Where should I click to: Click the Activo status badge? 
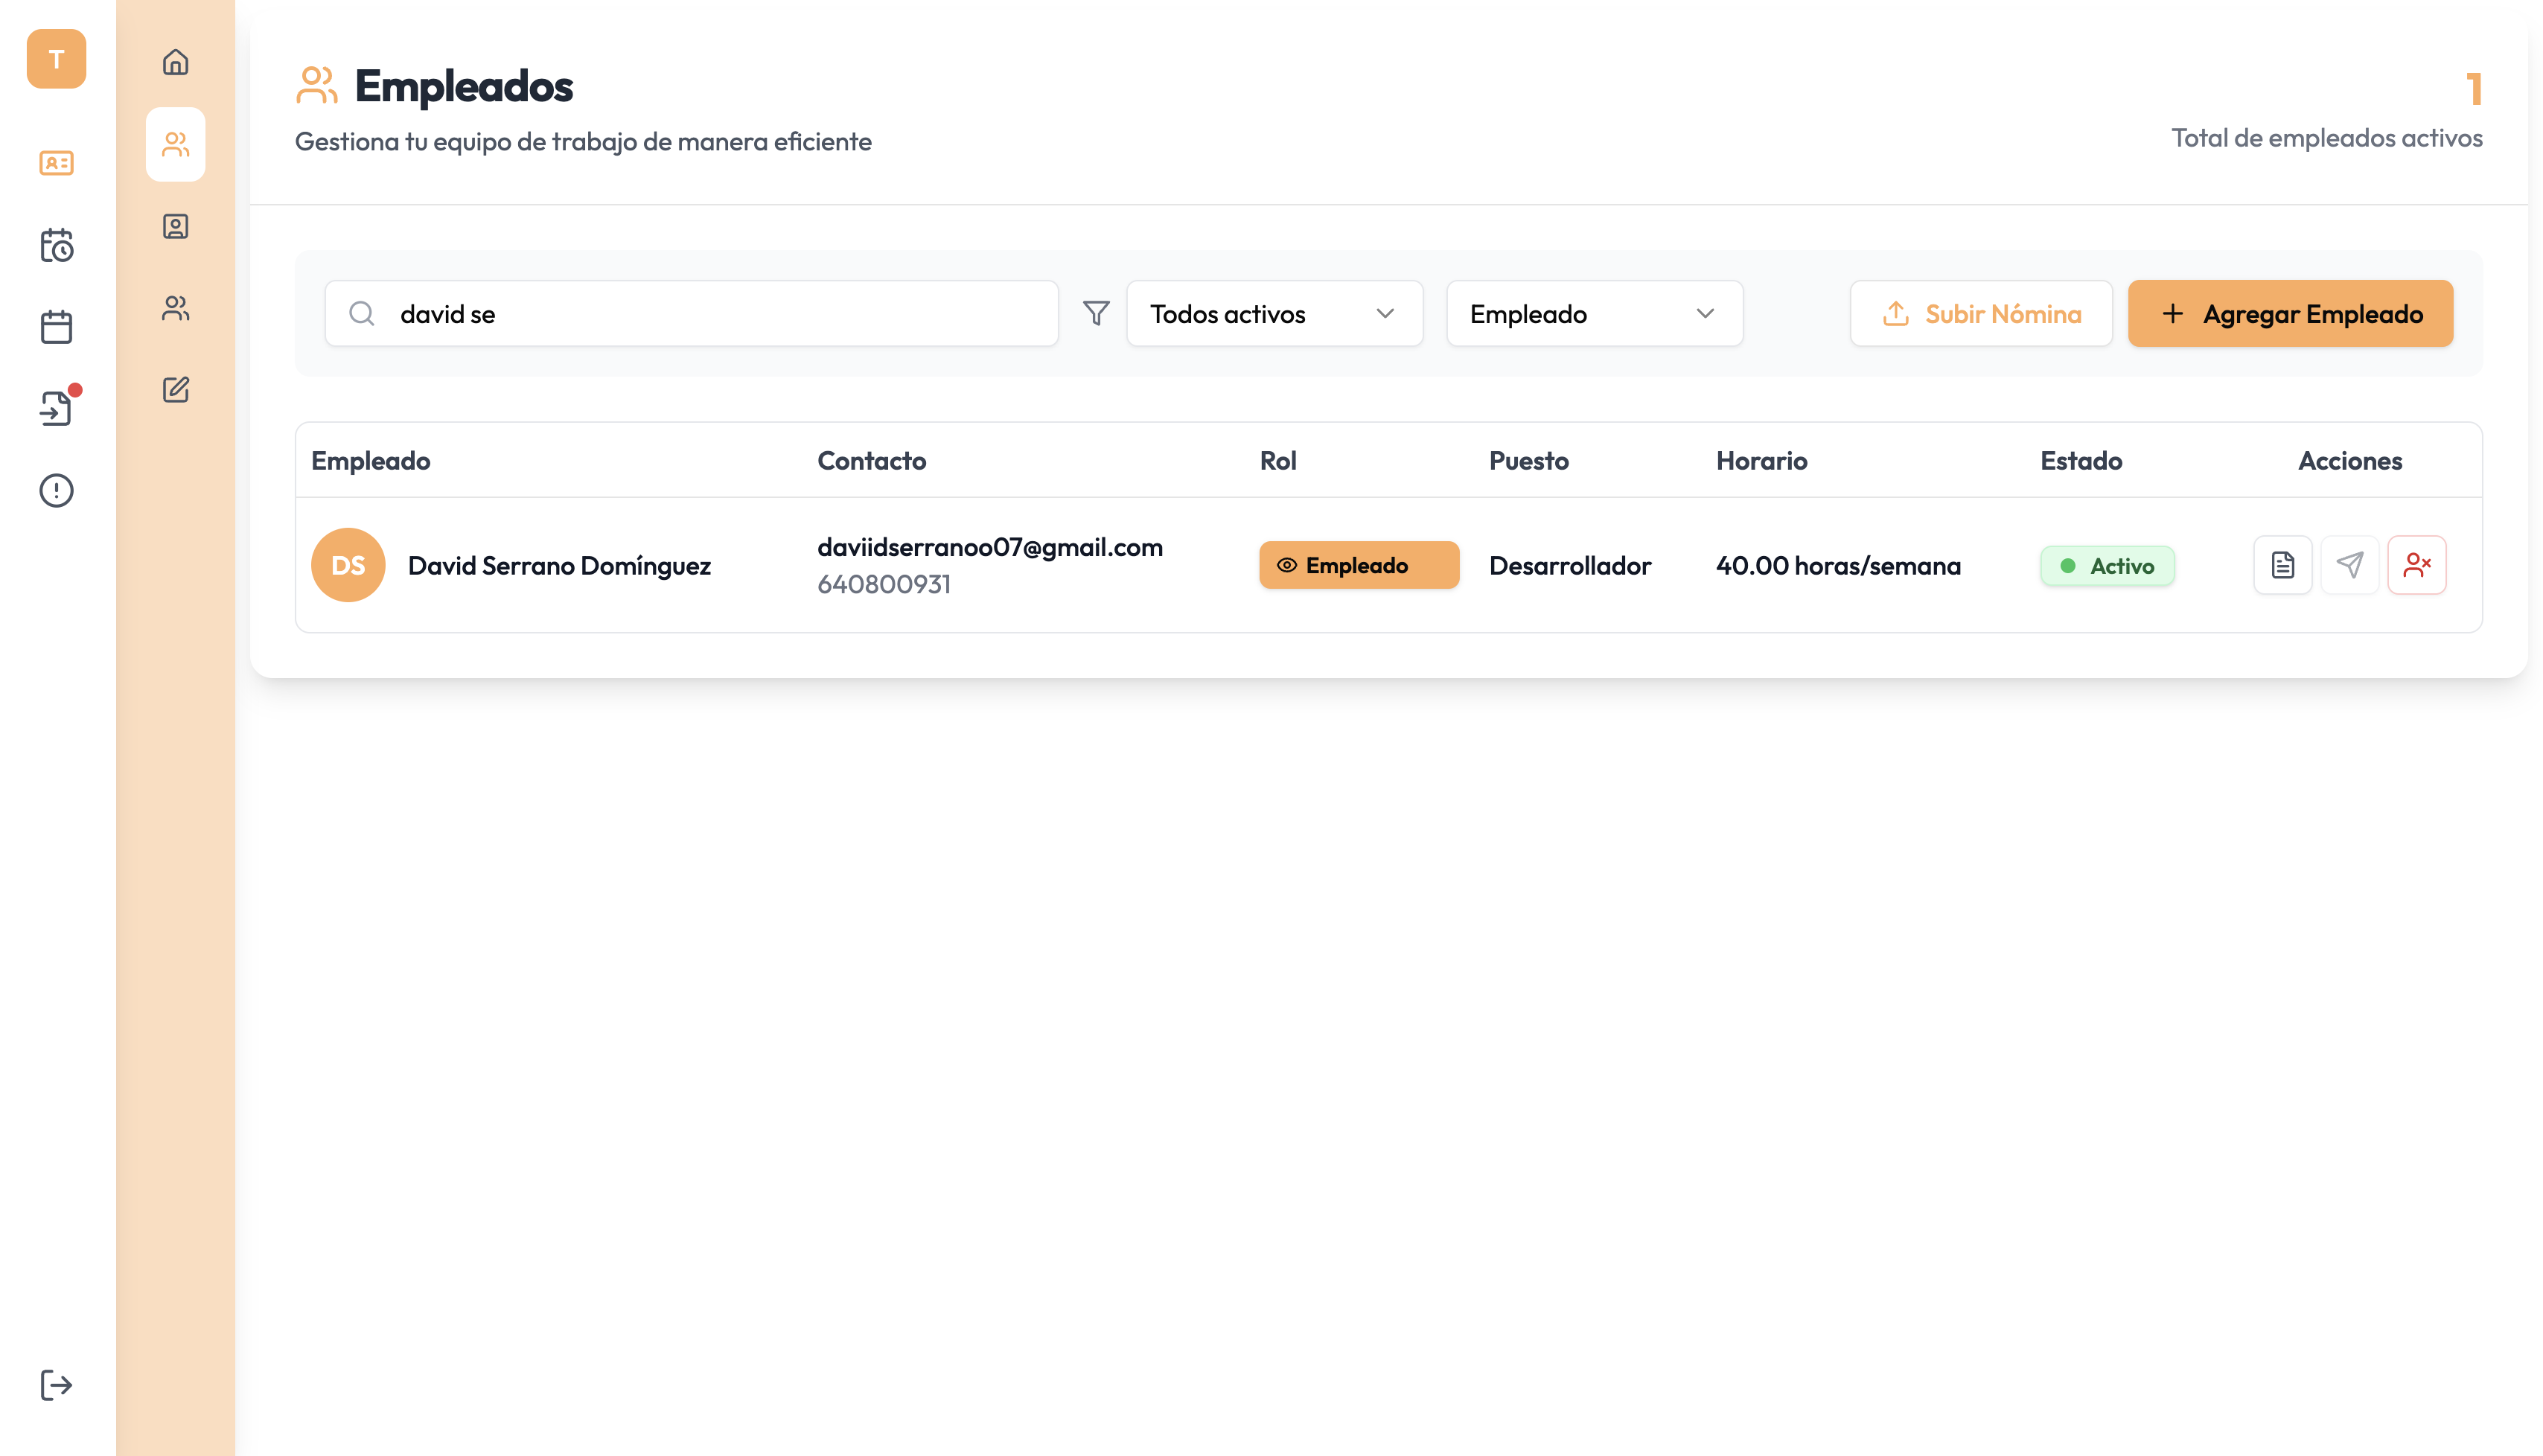pos(2107,566)
